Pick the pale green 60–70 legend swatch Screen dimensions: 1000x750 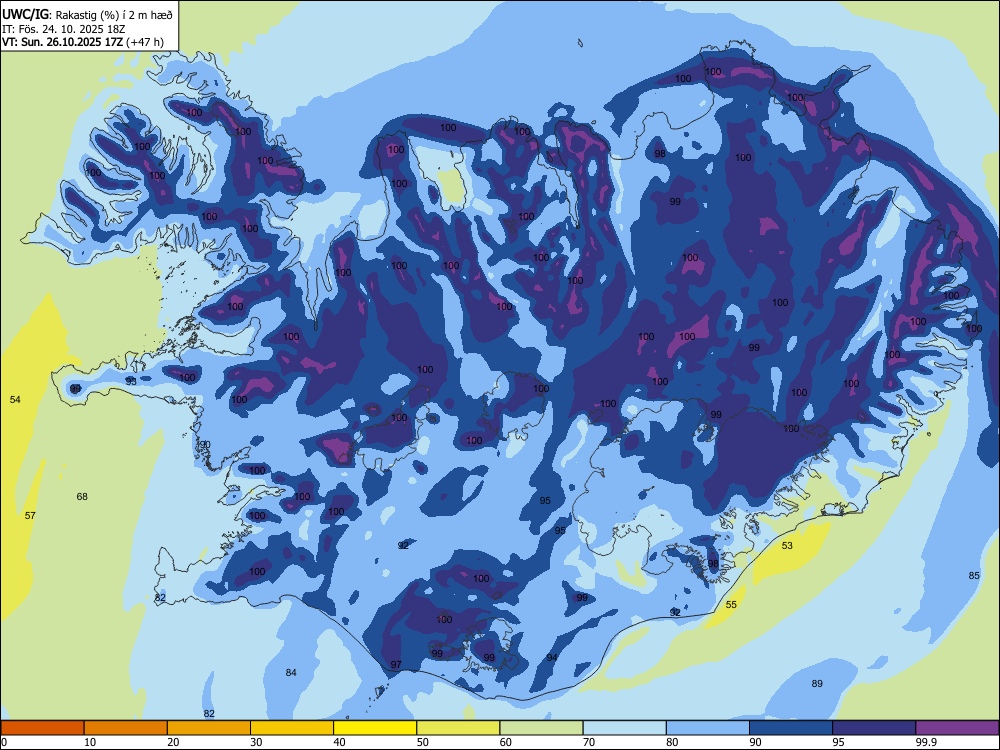coord(541,728)
